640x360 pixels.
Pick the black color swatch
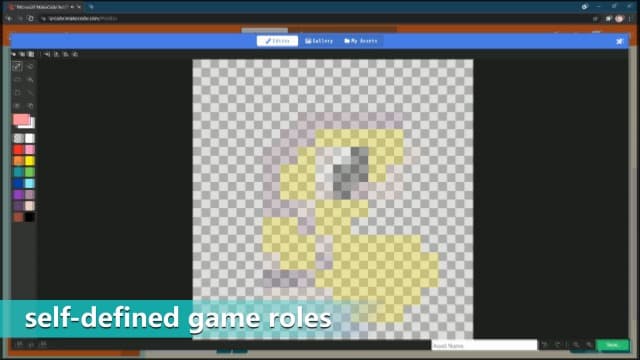[x=29, y=217]
